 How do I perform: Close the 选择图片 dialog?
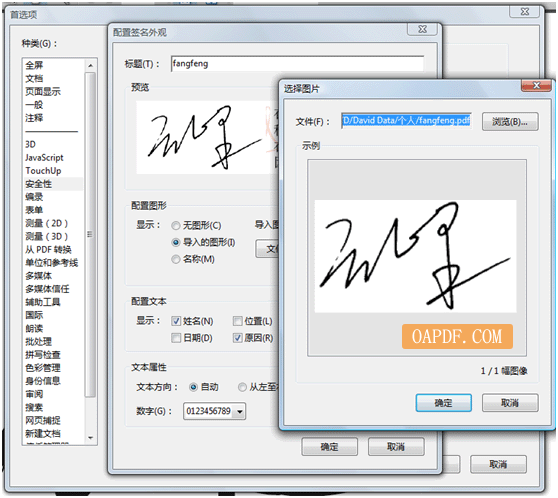coord(536,85)
